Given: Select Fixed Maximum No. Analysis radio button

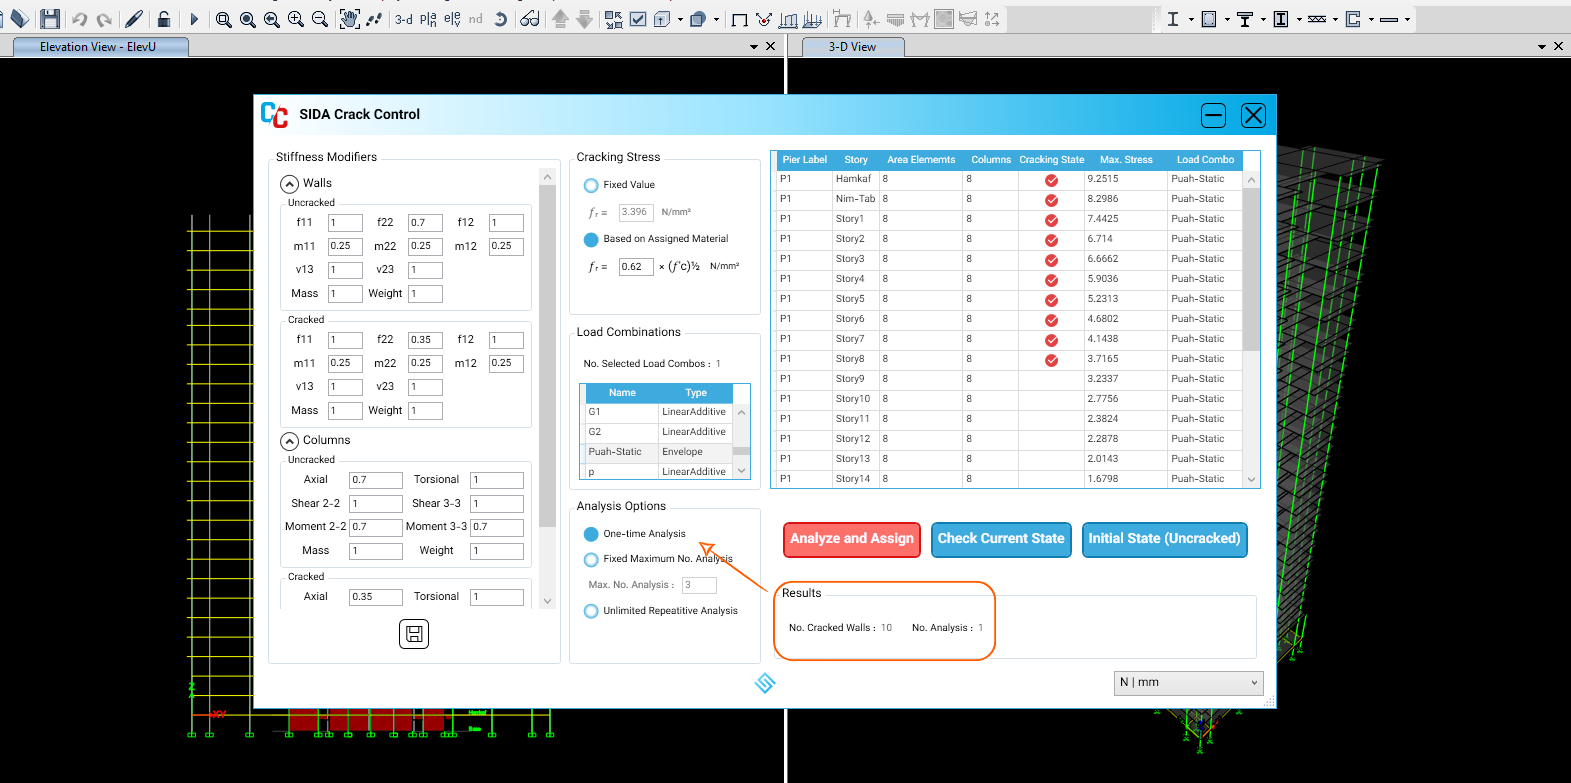Looking at the screenshot, I should pos(591,559).
